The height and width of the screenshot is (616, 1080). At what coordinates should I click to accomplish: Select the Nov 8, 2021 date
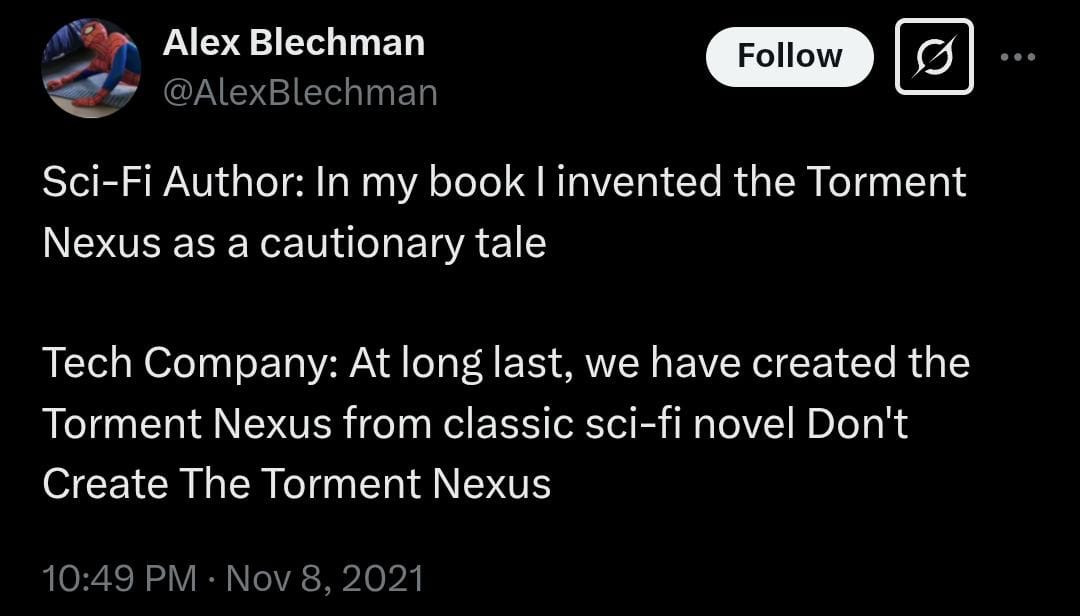pyautogui.click(x=324, y=577)
